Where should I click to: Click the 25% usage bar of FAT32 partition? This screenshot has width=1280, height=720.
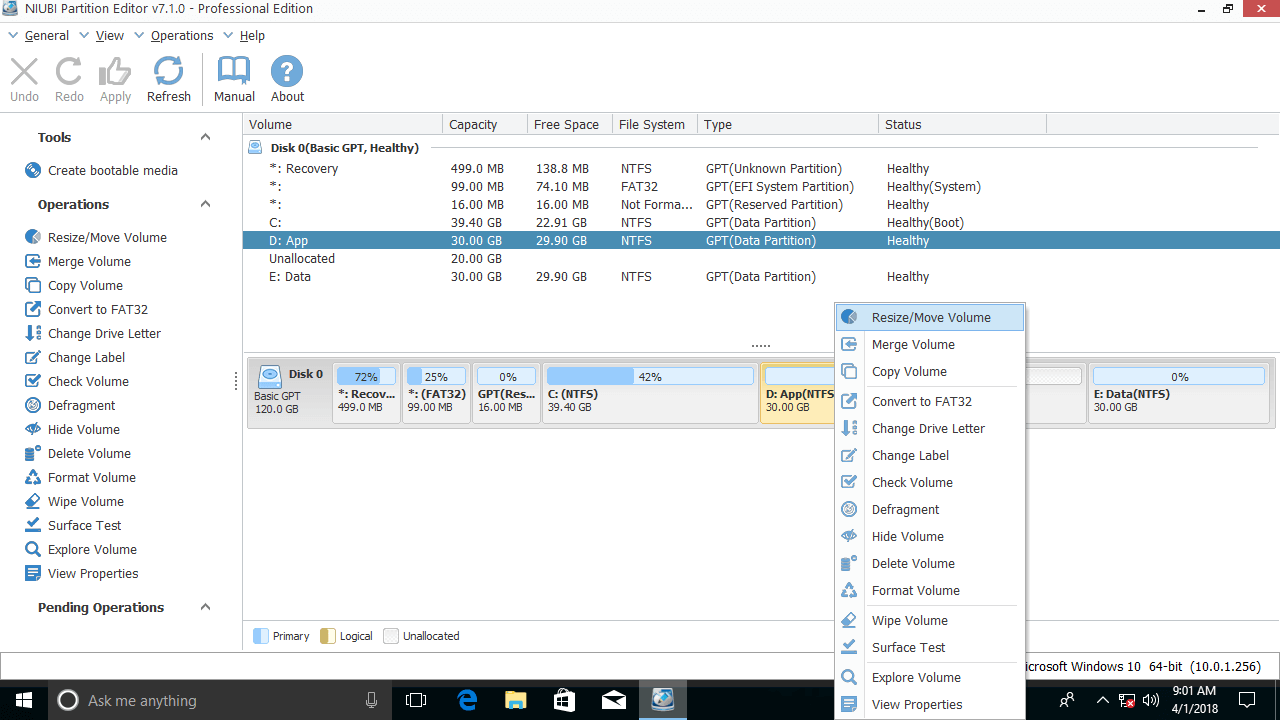(436, 377)
